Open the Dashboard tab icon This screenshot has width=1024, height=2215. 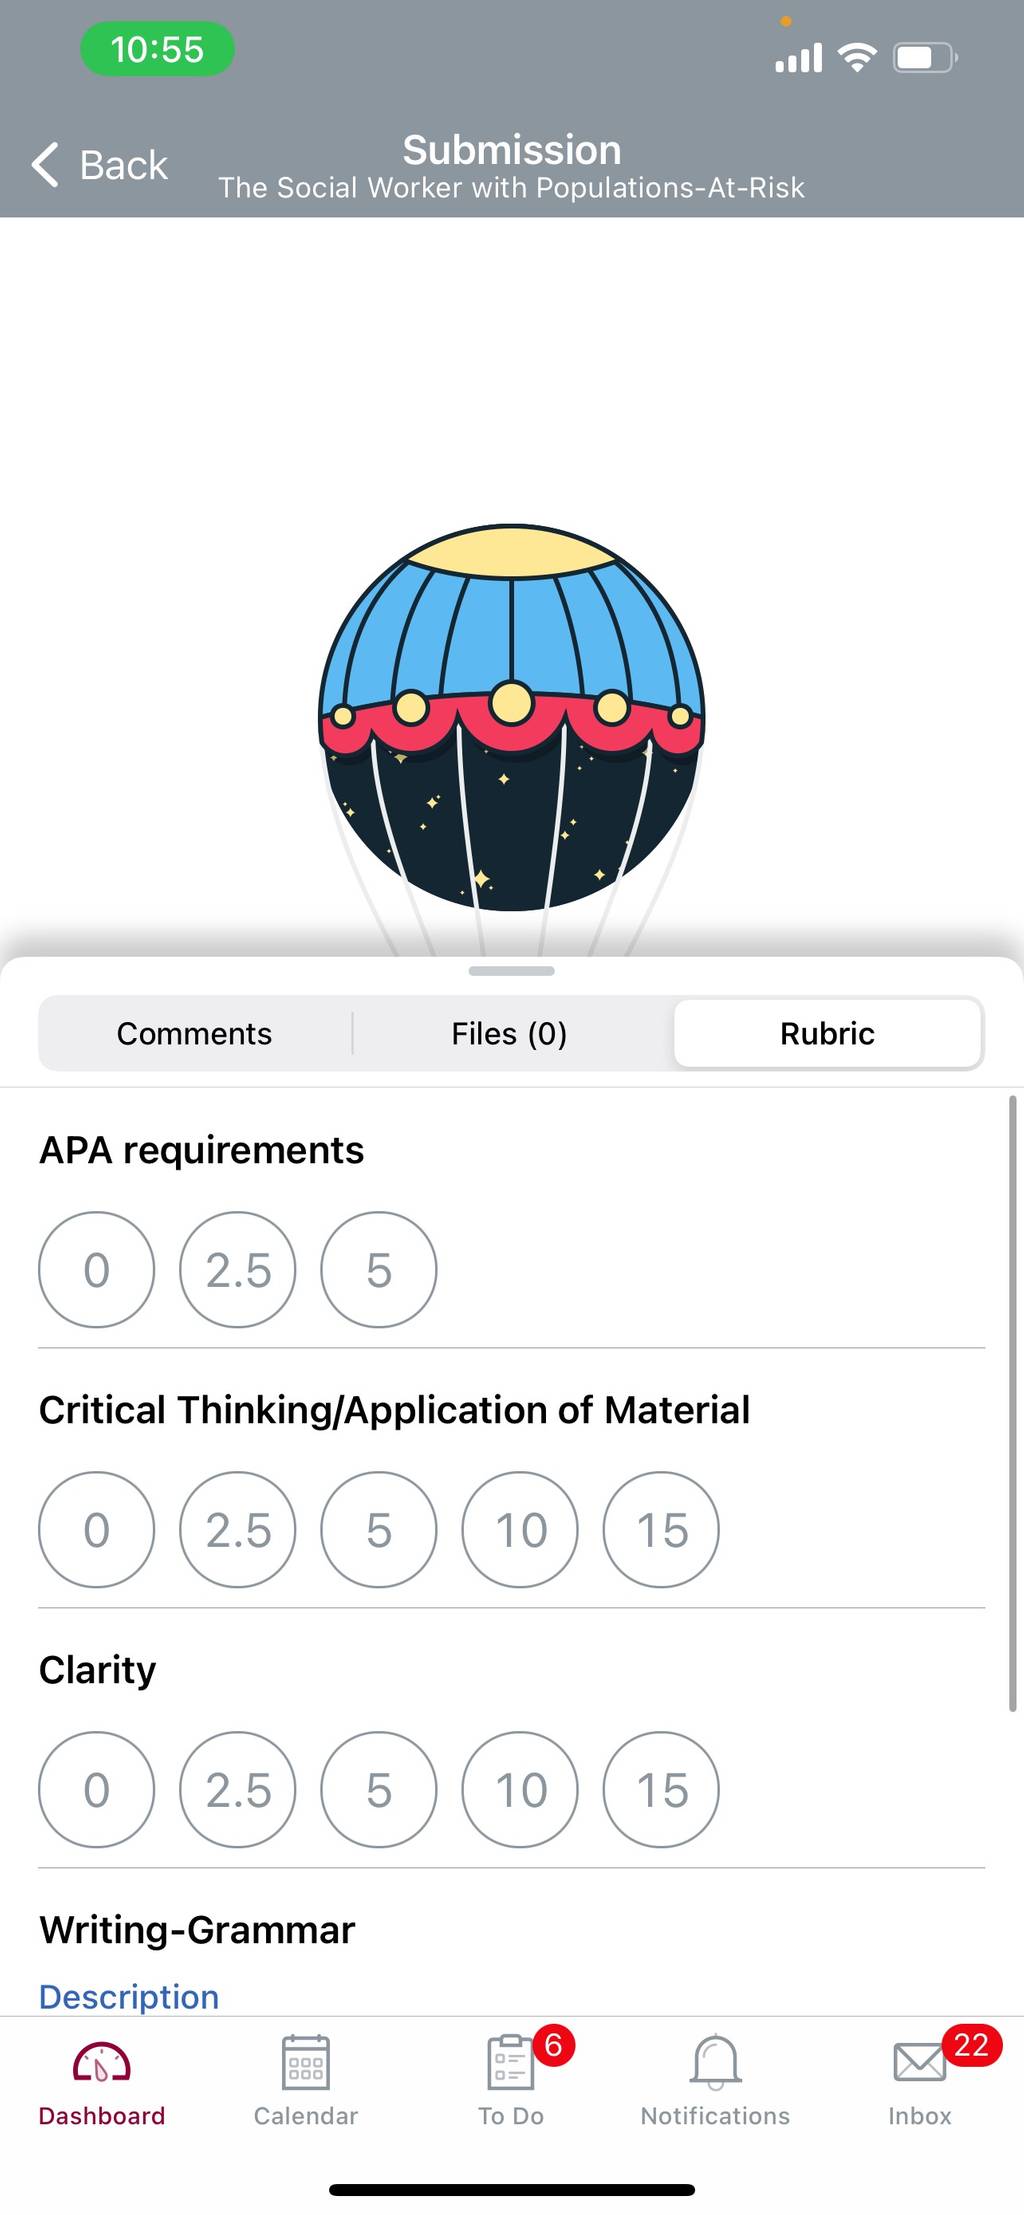pyautogui.click(x=101, y=2064)
